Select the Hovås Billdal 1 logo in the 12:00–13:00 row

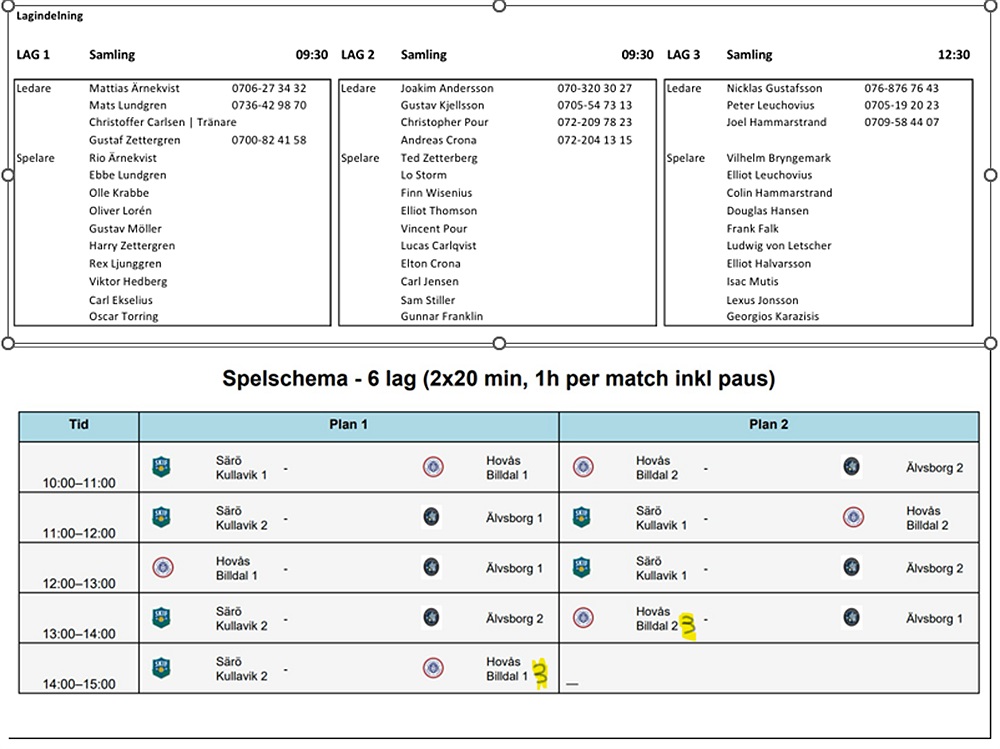[x=161, y=567]
